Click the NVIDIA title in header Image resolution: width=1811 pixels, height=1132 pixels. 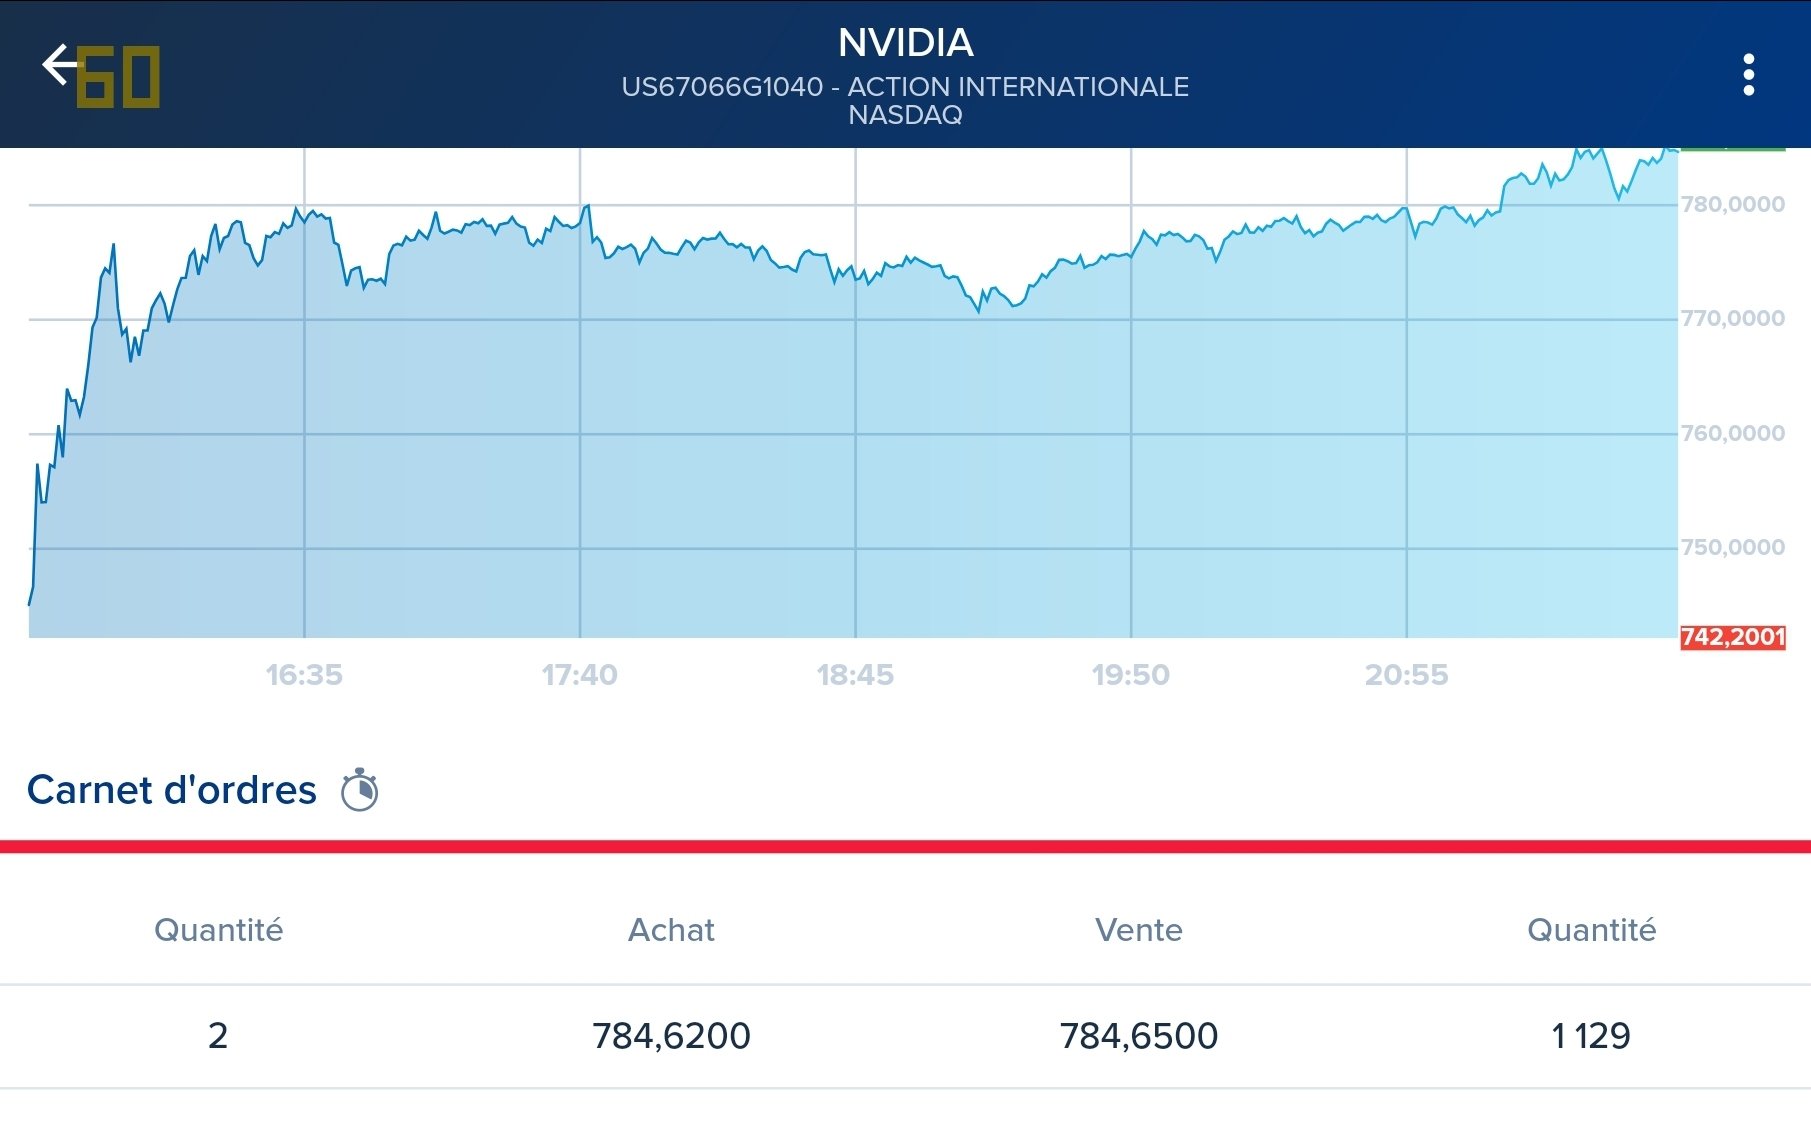[x=905, y=43]
